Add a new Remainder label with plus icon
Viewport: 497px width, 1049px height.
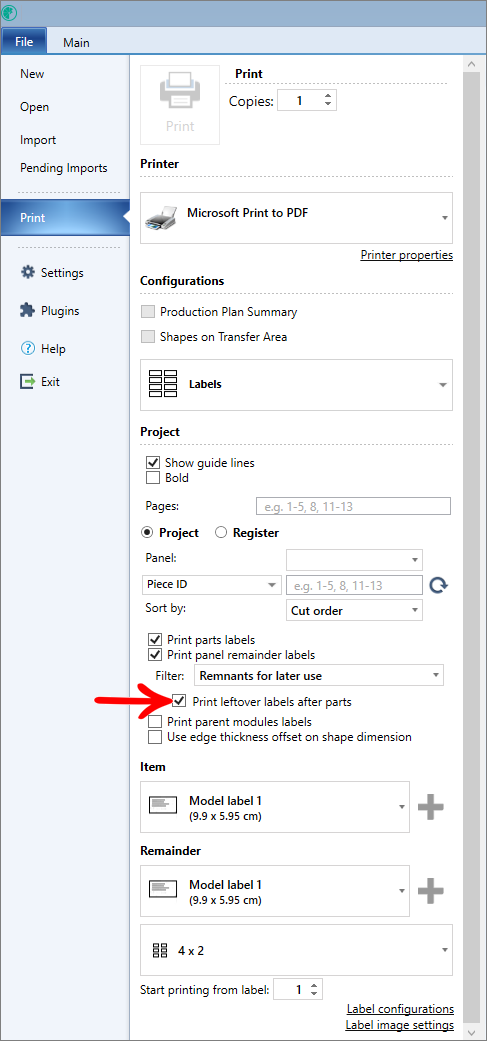click(430, 890)
